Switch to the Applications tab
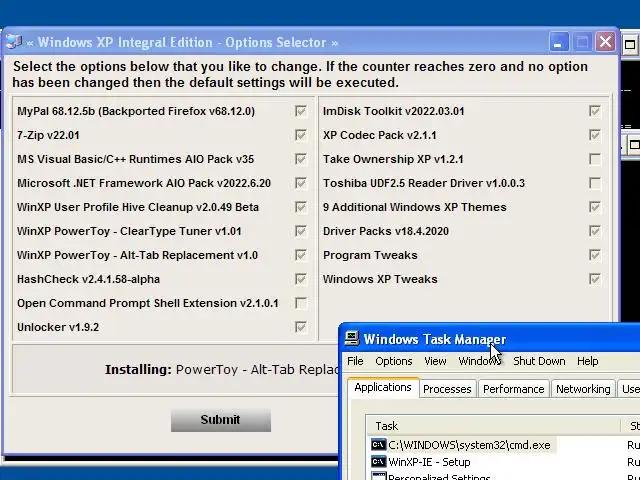Screen dimensions: 640x480 [383, 387]
